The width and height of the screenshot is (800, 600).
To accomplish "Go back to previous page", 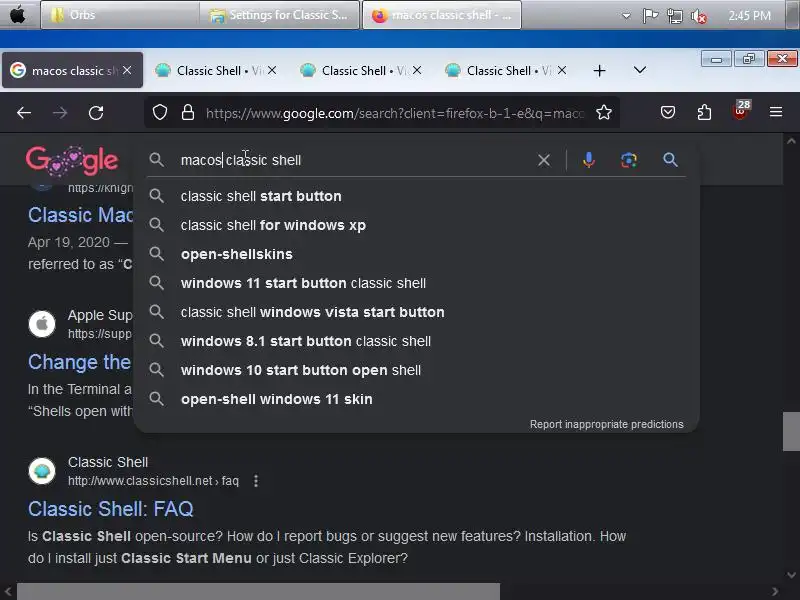I will 24,112.
